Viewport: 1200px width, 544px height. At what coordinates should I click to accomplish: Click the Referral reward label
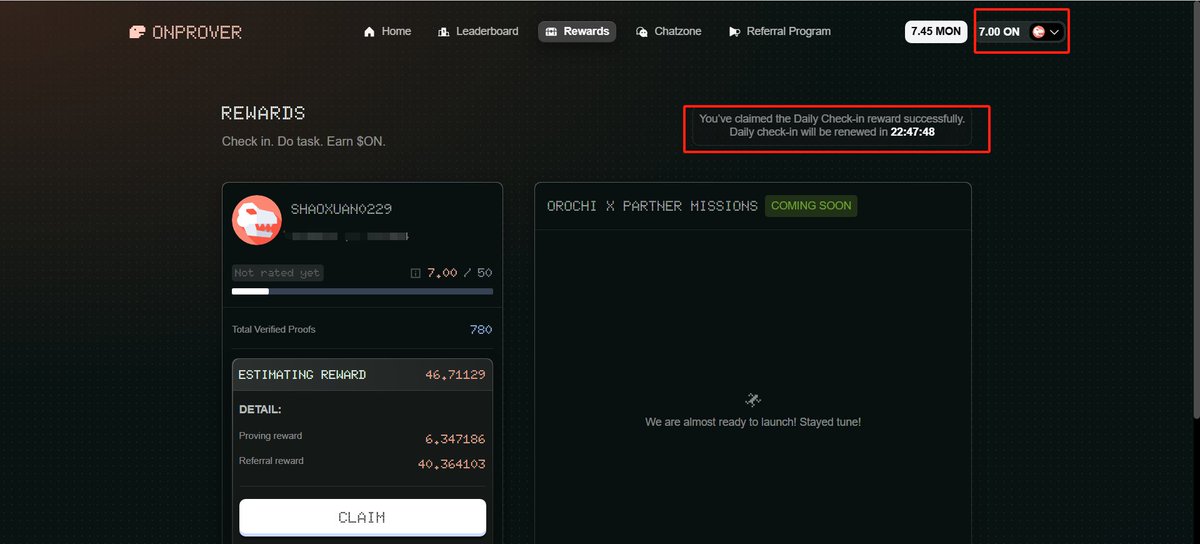(271, 461)
